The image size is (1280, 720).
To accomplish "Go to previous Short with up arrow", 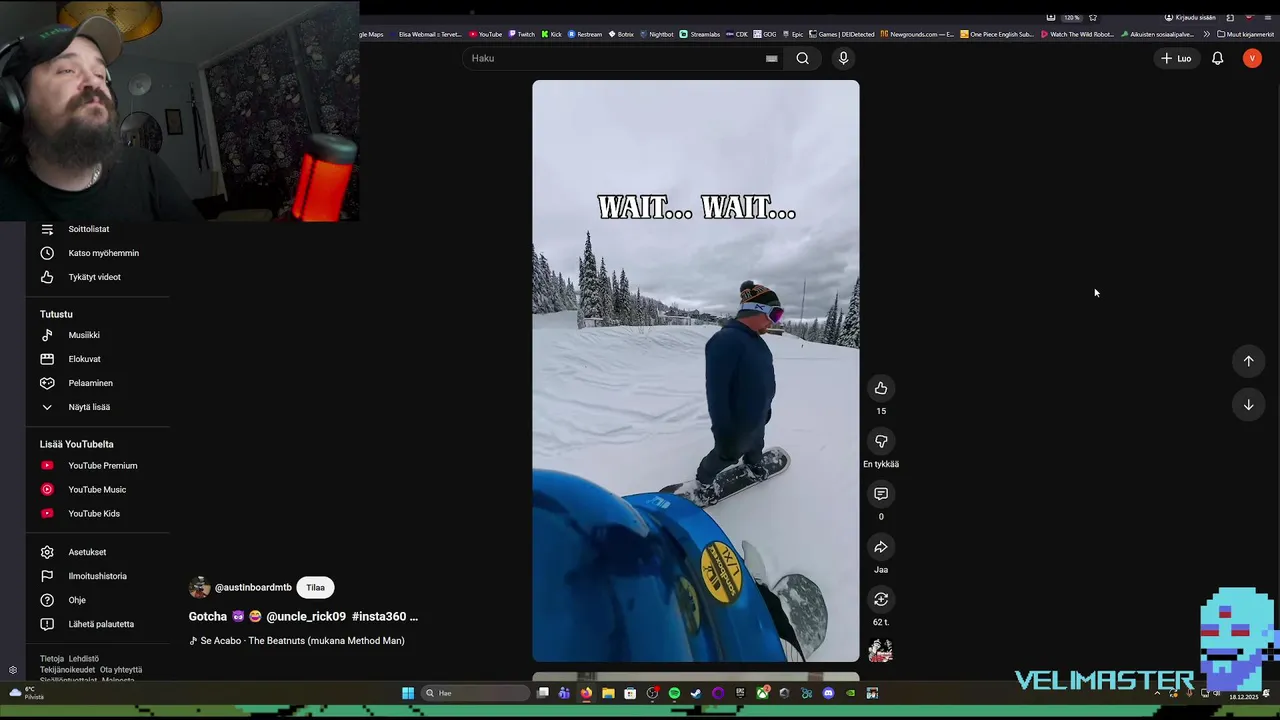I will tap(1248, 361).
